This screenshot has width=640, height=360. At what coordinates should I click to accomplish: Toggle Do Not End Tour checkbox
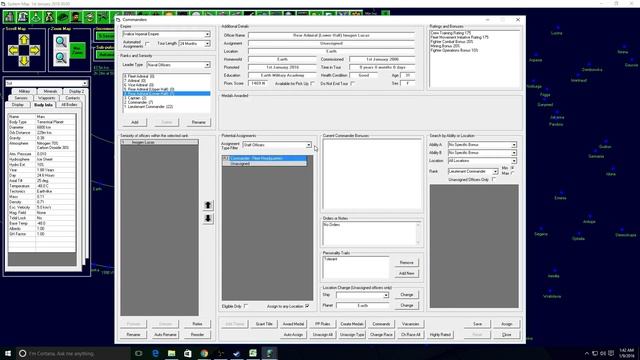tap(353, 83)
